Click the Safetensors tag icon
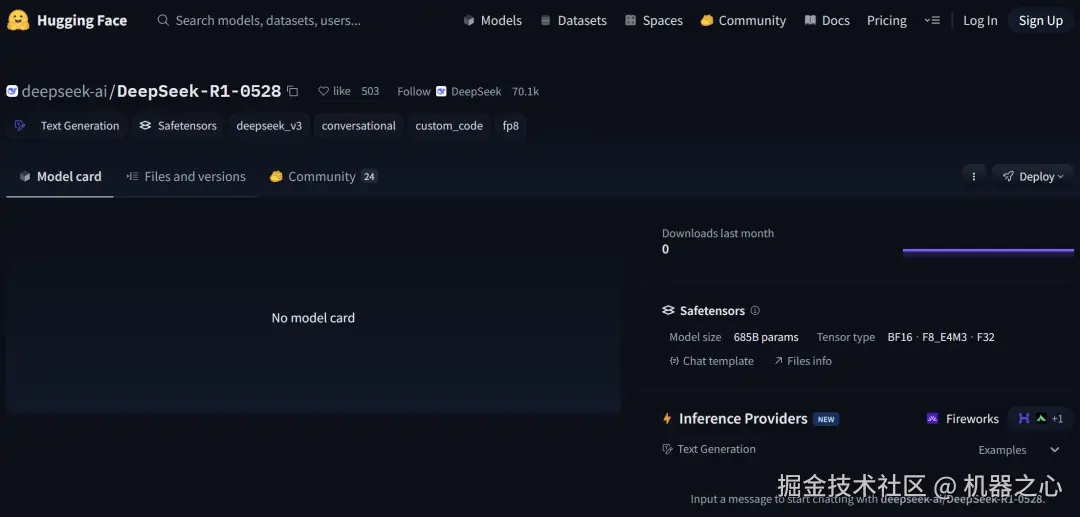 [x=145, y=126]
